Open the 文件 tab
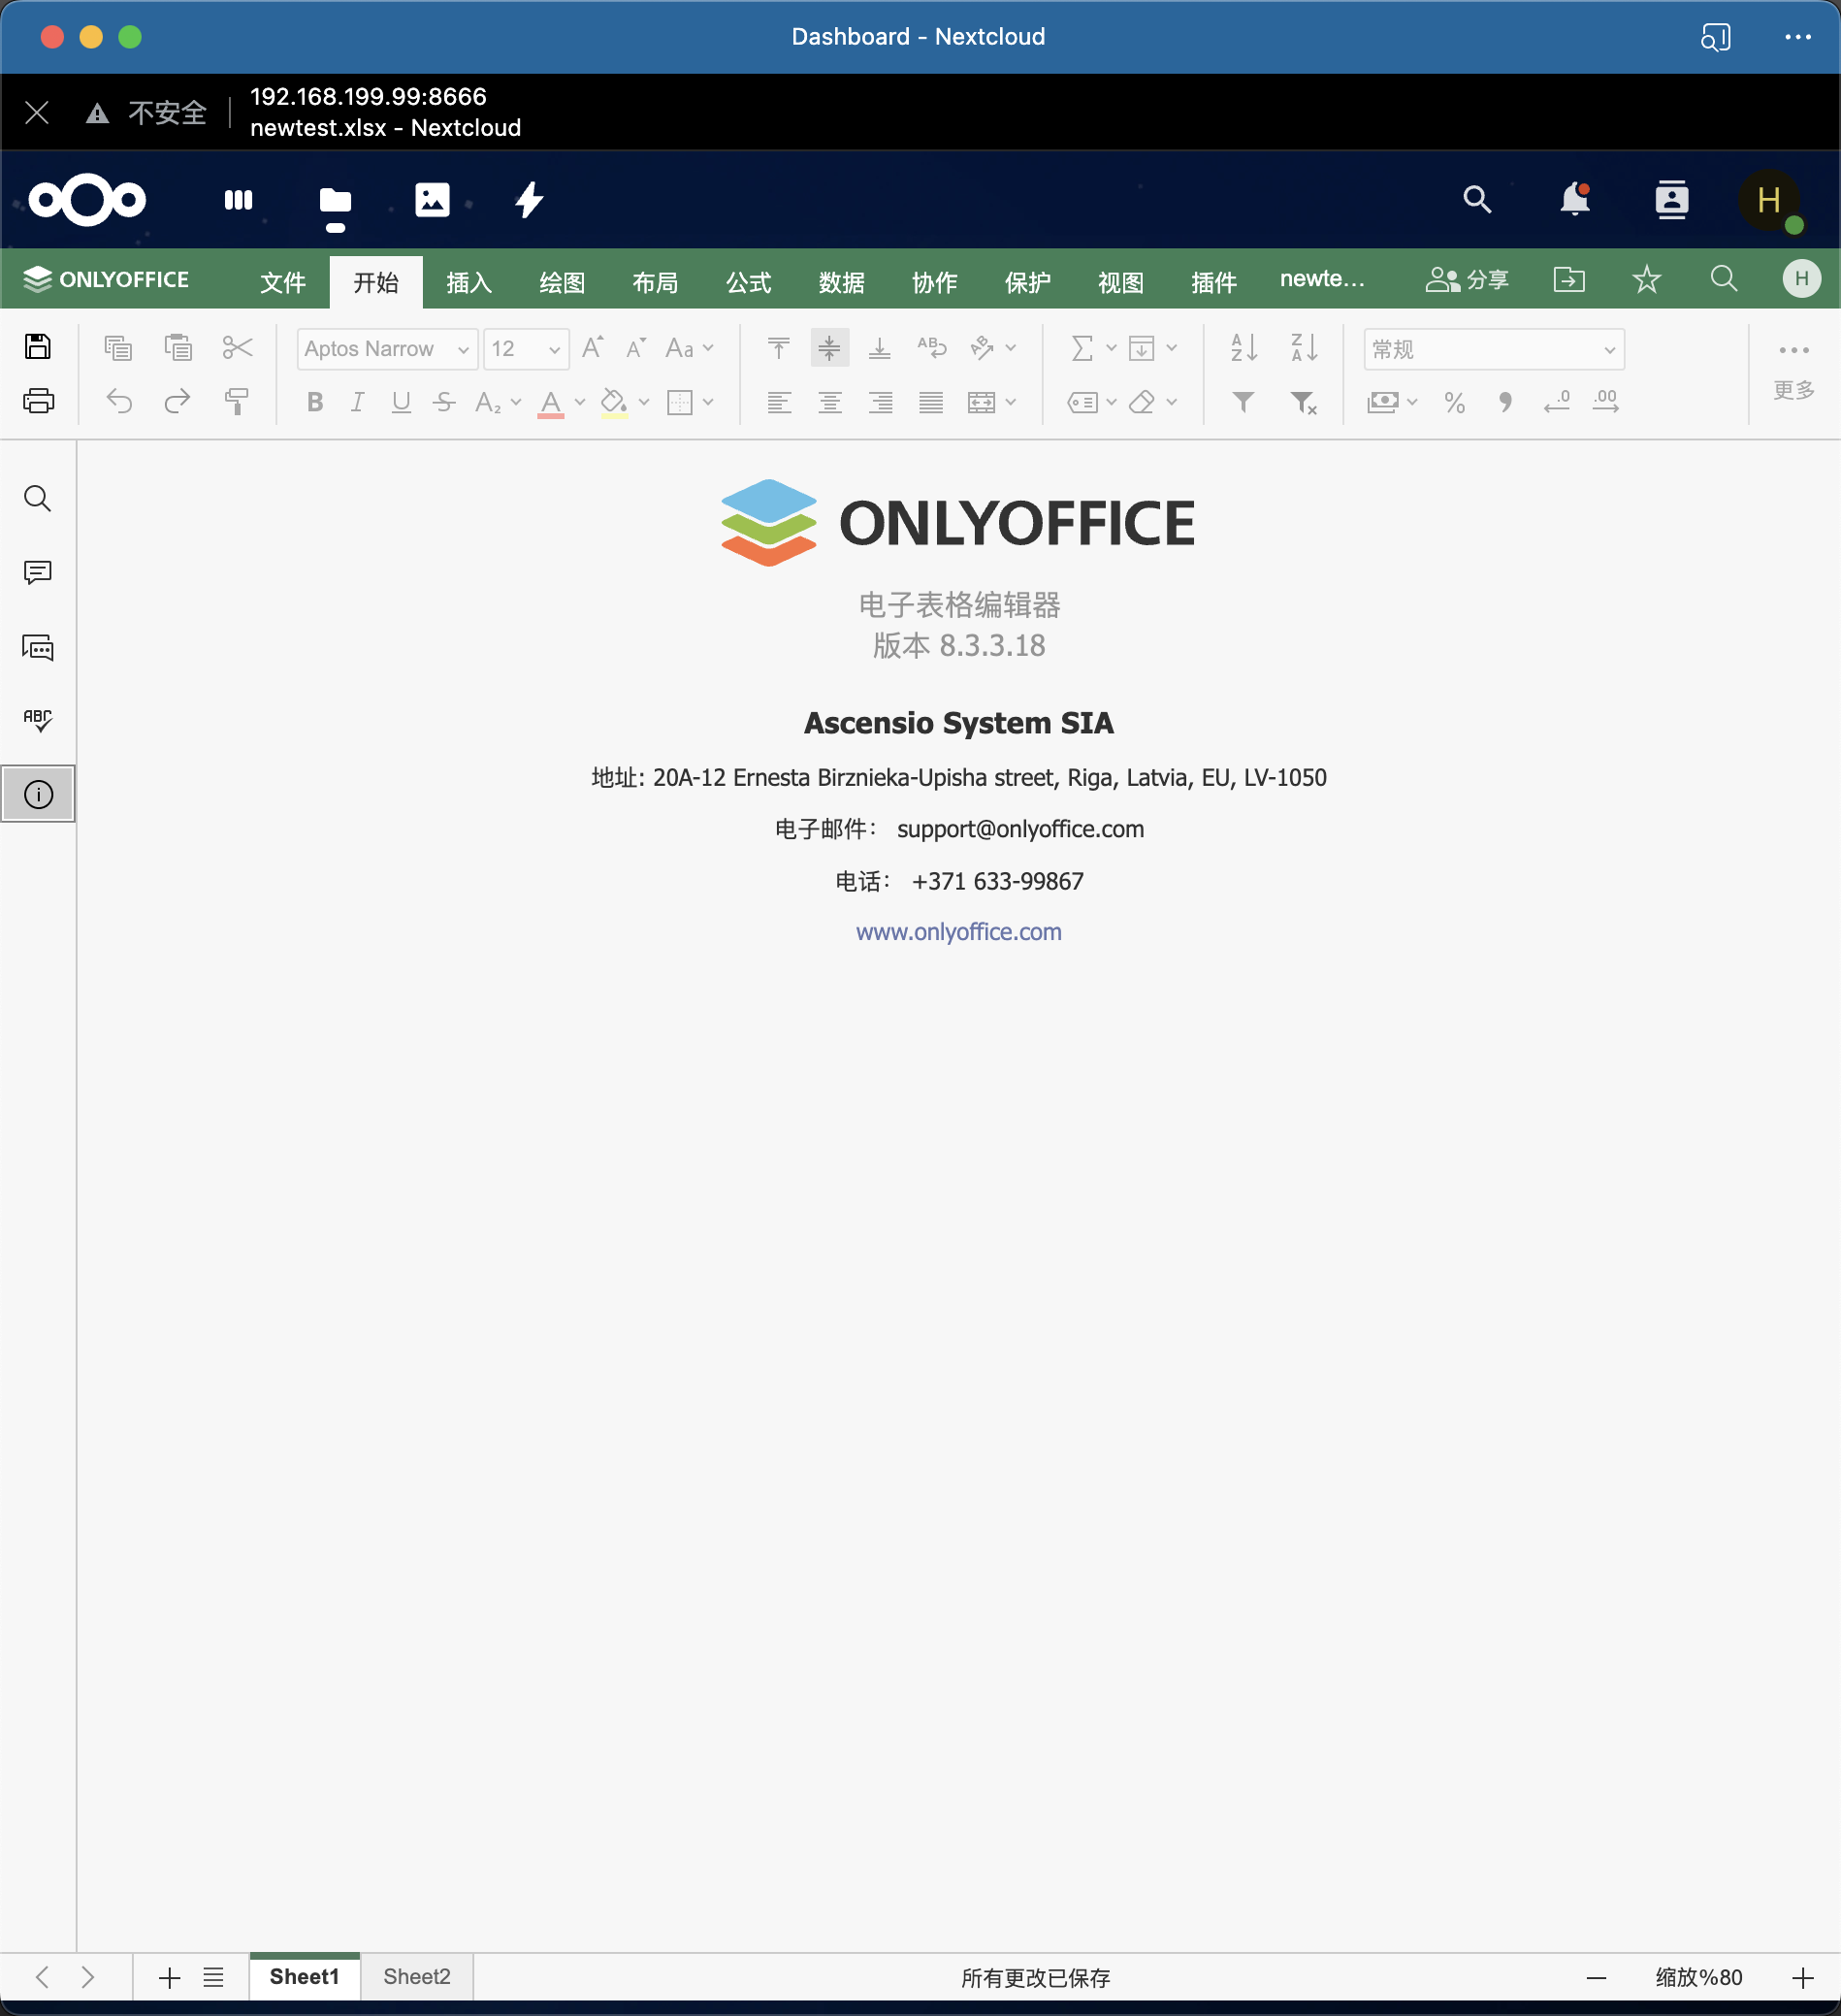 (283, 282)
